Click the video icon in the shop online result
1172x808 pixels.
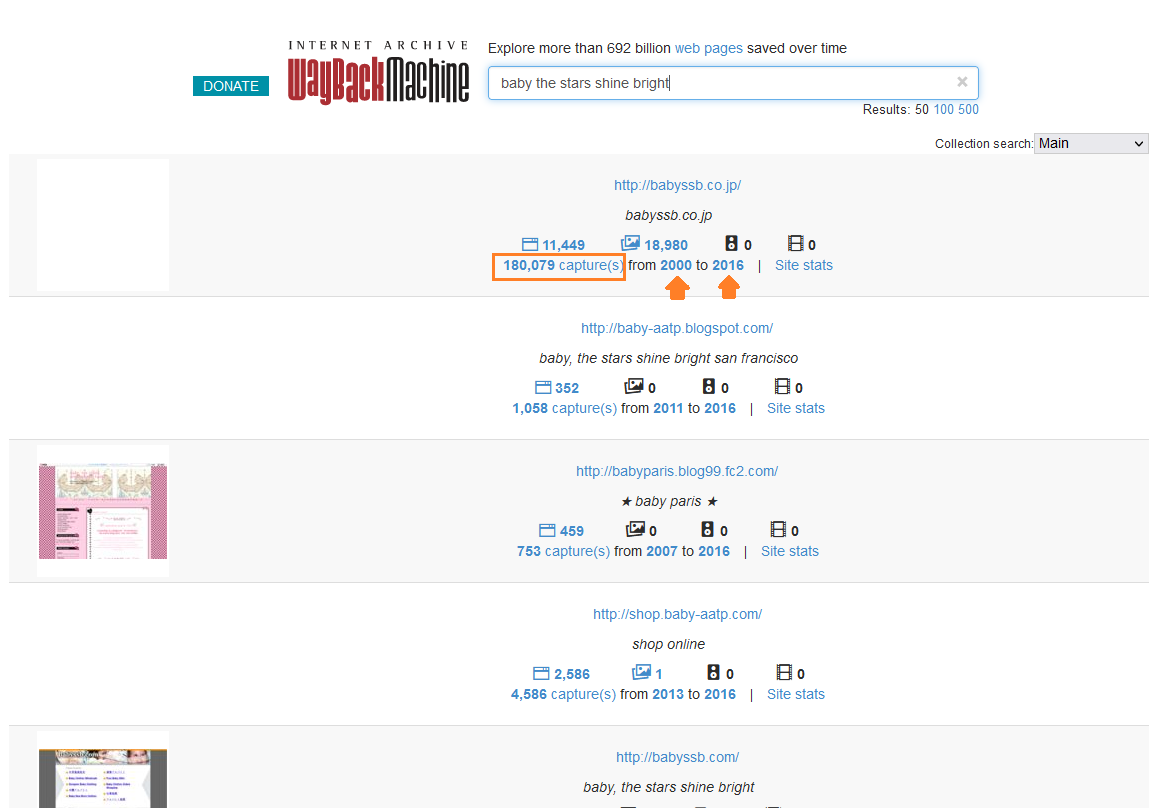[x=785, y=673]
